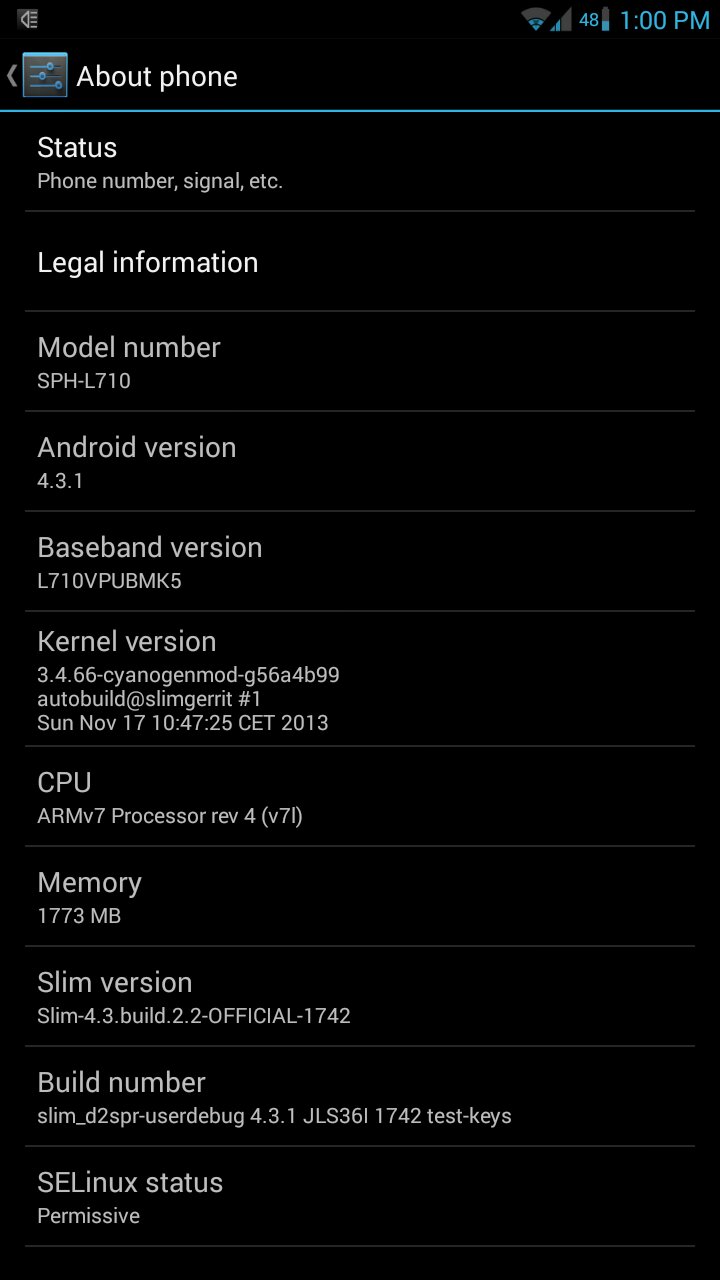This screenshot has height=1280, width=720.
Task: Tap the Memory 1773 MB row
Action: click(x=360, y=897)
